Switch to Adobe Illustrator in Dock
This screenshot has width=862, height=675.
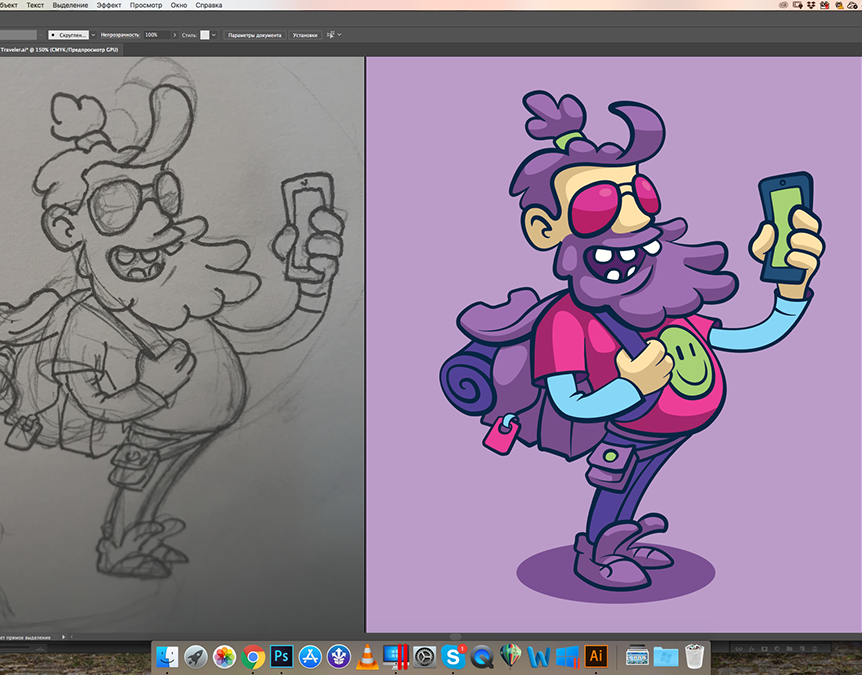pos(596,656)
